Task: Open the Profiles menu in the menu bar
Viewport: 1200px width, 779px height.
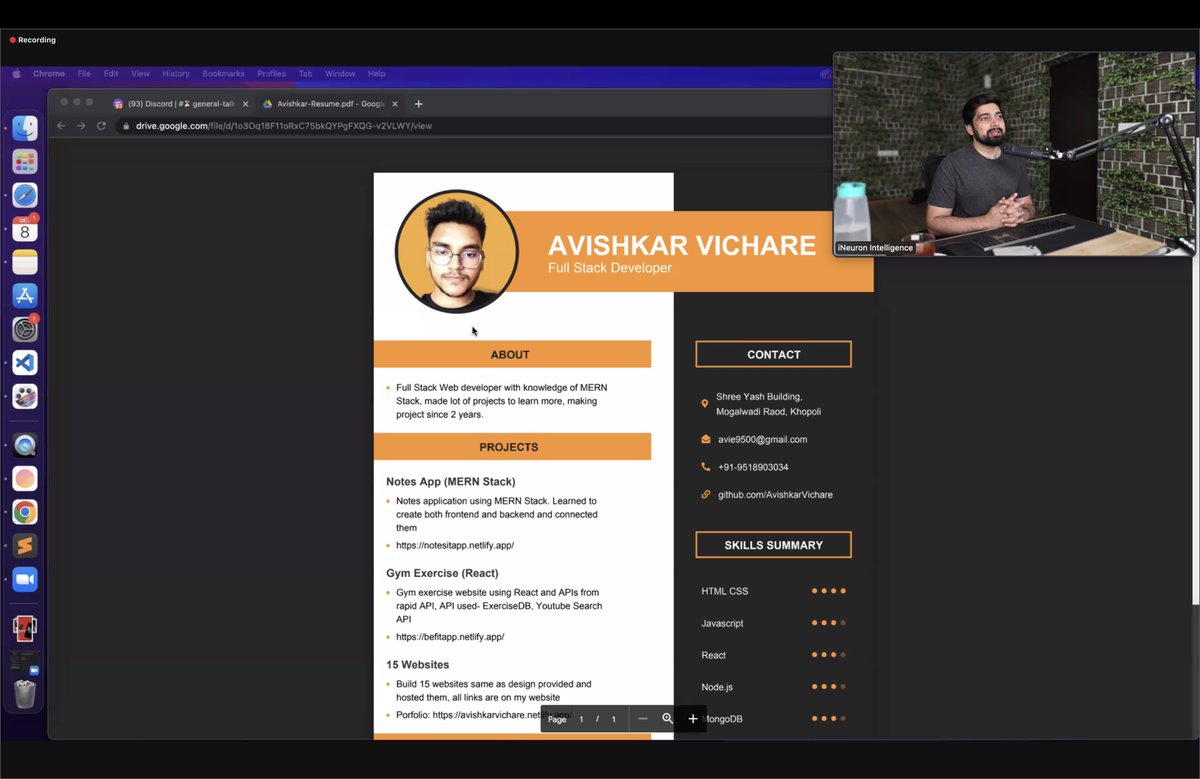Action: coord(271,73)
